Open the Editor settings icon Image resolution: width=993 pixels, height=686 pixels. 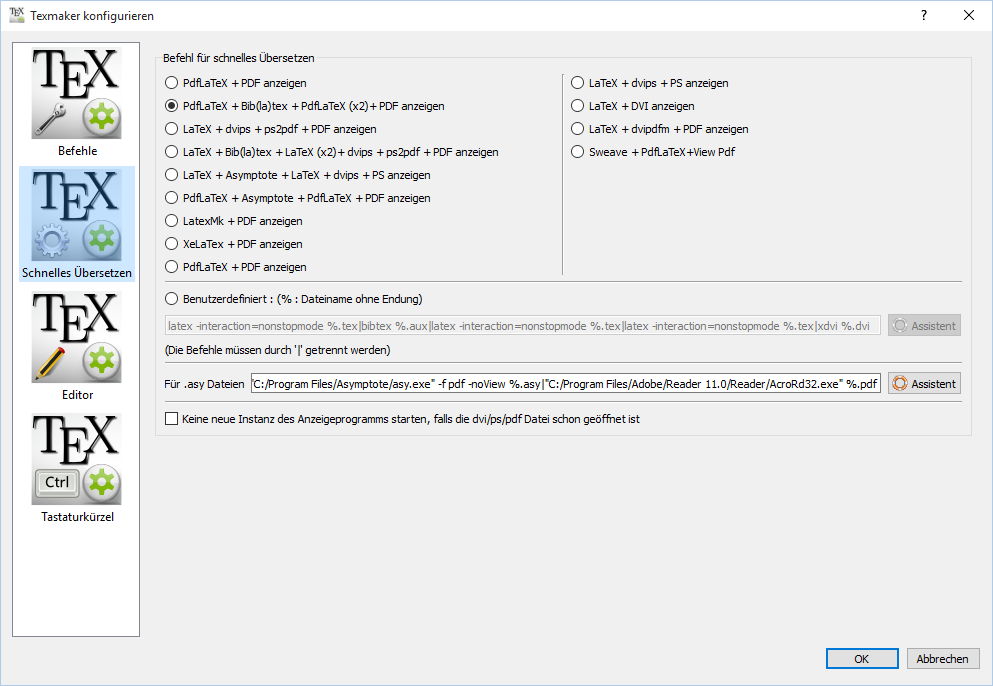click(x=77, y=338)
